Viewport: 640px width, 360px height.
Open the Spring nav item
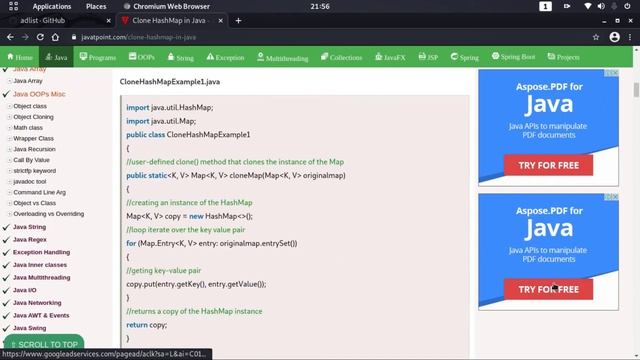click(464, 57)
